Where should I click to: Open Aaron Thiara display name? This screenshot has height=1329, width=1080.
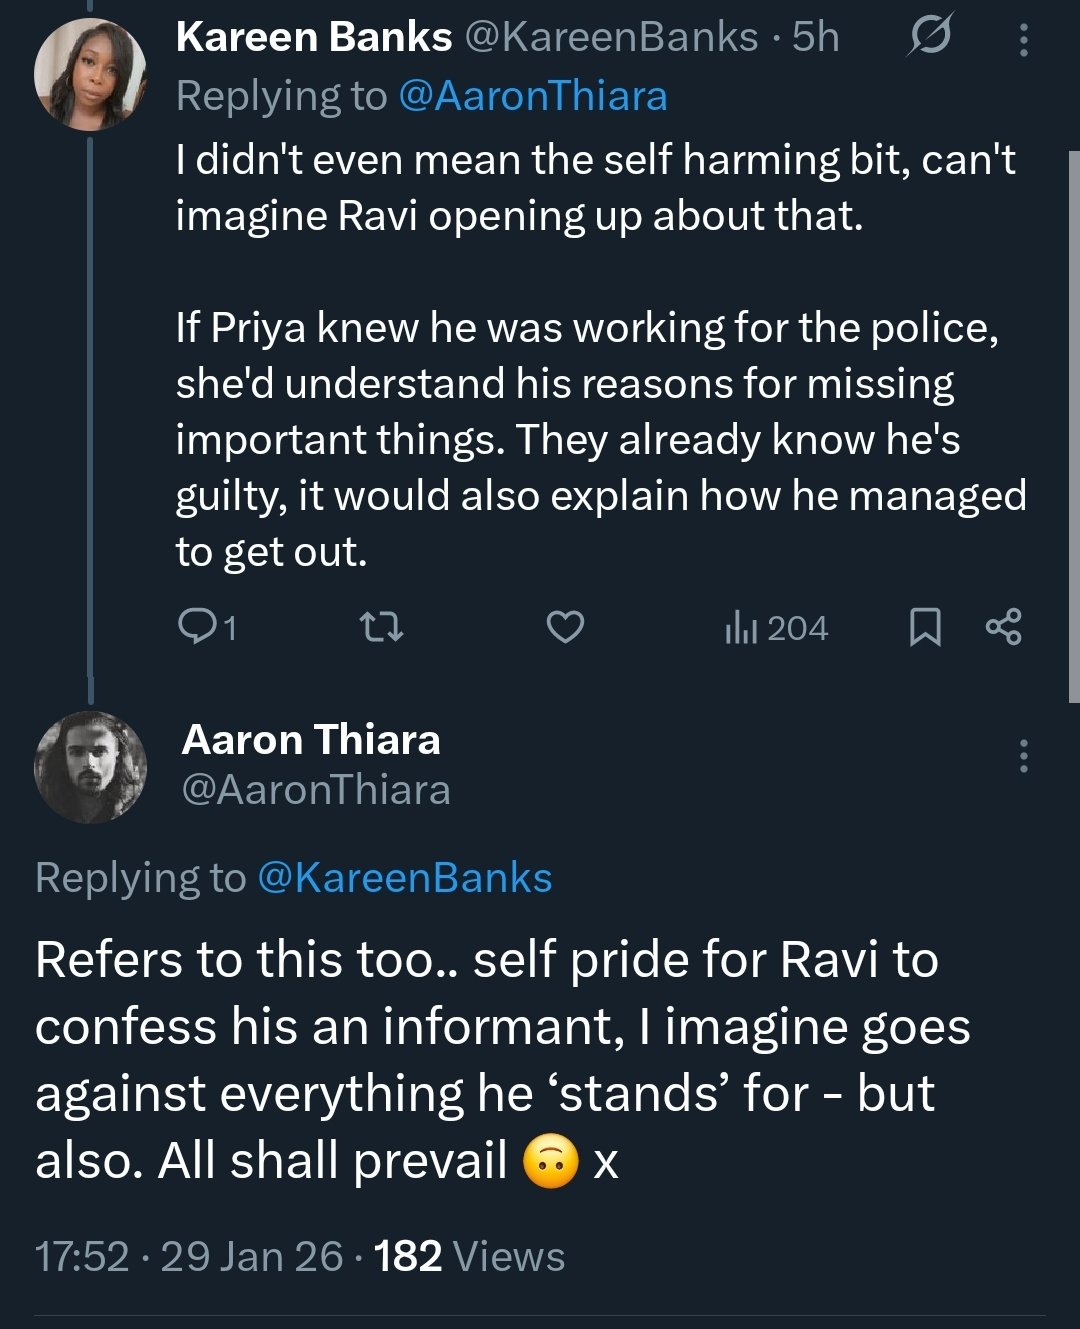point(311,740)
